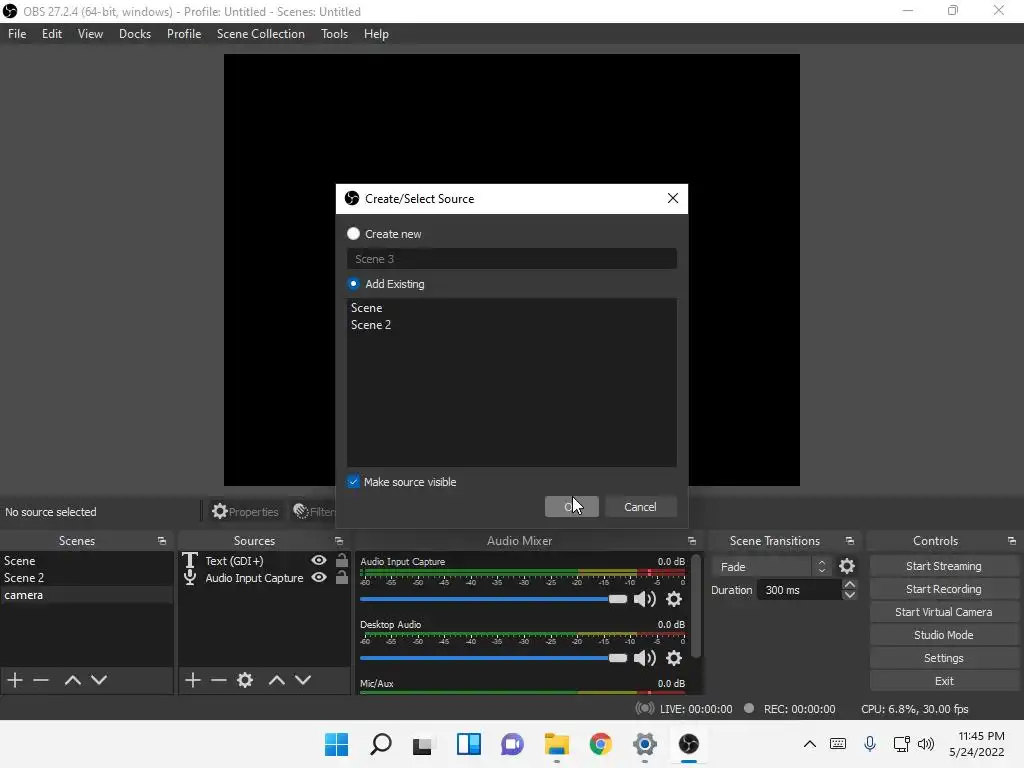Move scene down in the Scenes list
This screenshot has width=1024, height=768.
coord(99,680)
